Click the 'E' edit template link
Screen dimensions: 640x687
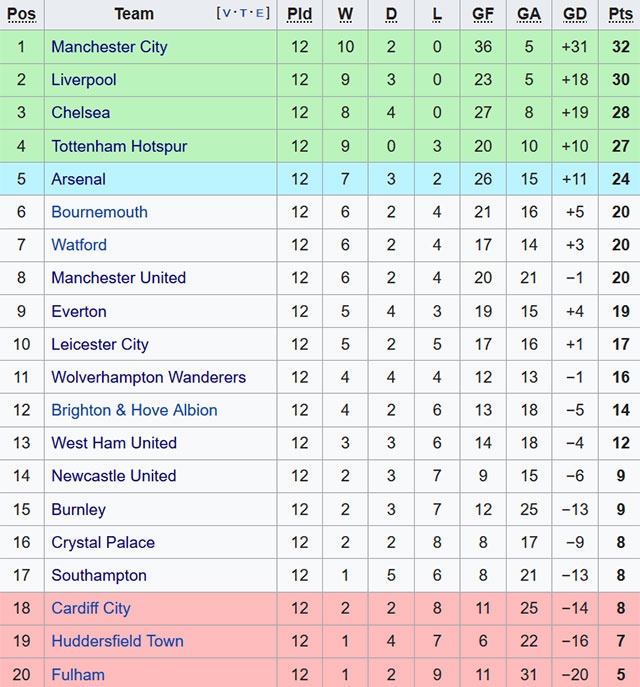[x=259, y=14]
